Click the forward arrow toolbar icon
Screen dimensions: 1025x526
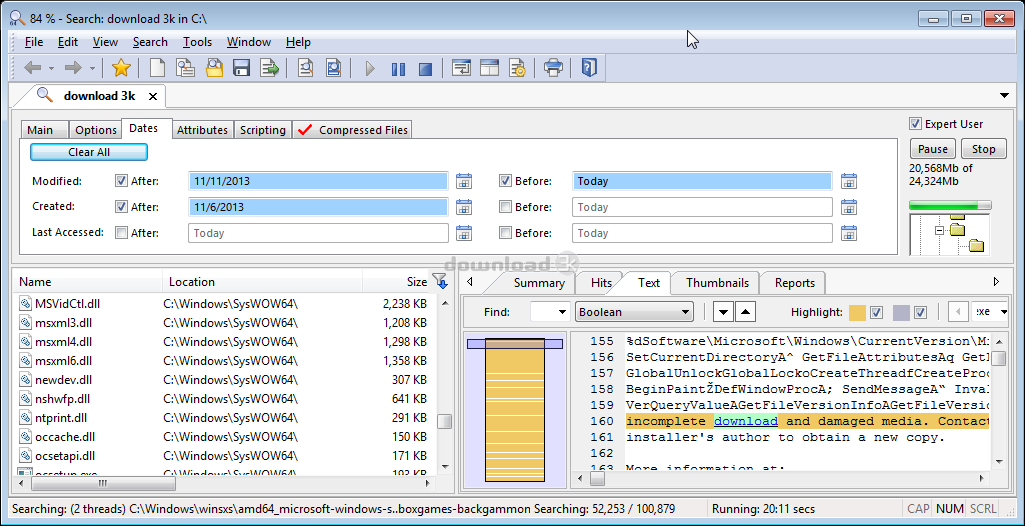tap(73, 68)
